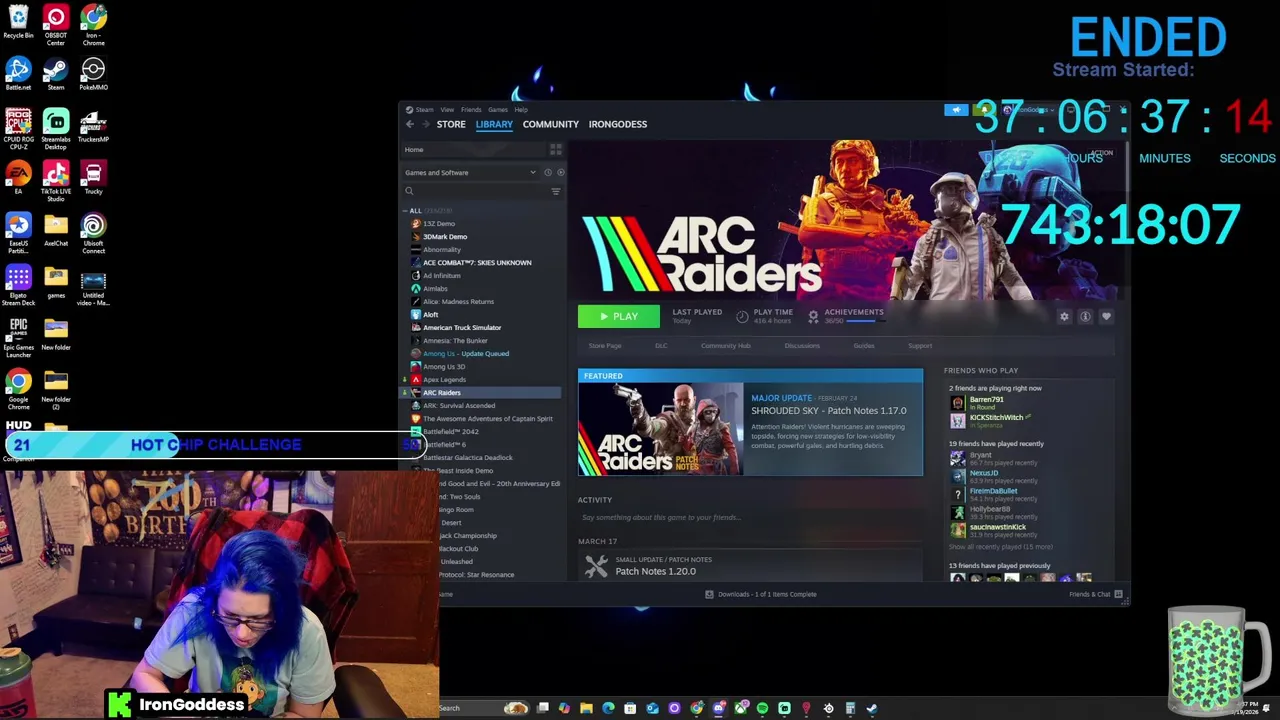The height and width of the screenshot is (720, 1280).
Task: Open ARC Raiders Support link
Action: pos(920,346)
